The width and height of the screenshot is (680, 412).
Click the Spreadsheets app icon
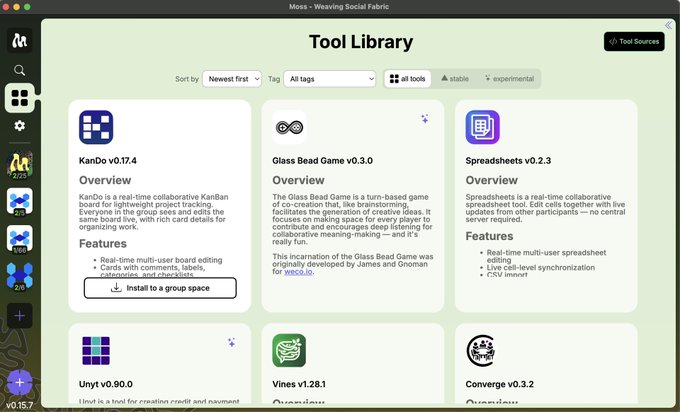483,127
